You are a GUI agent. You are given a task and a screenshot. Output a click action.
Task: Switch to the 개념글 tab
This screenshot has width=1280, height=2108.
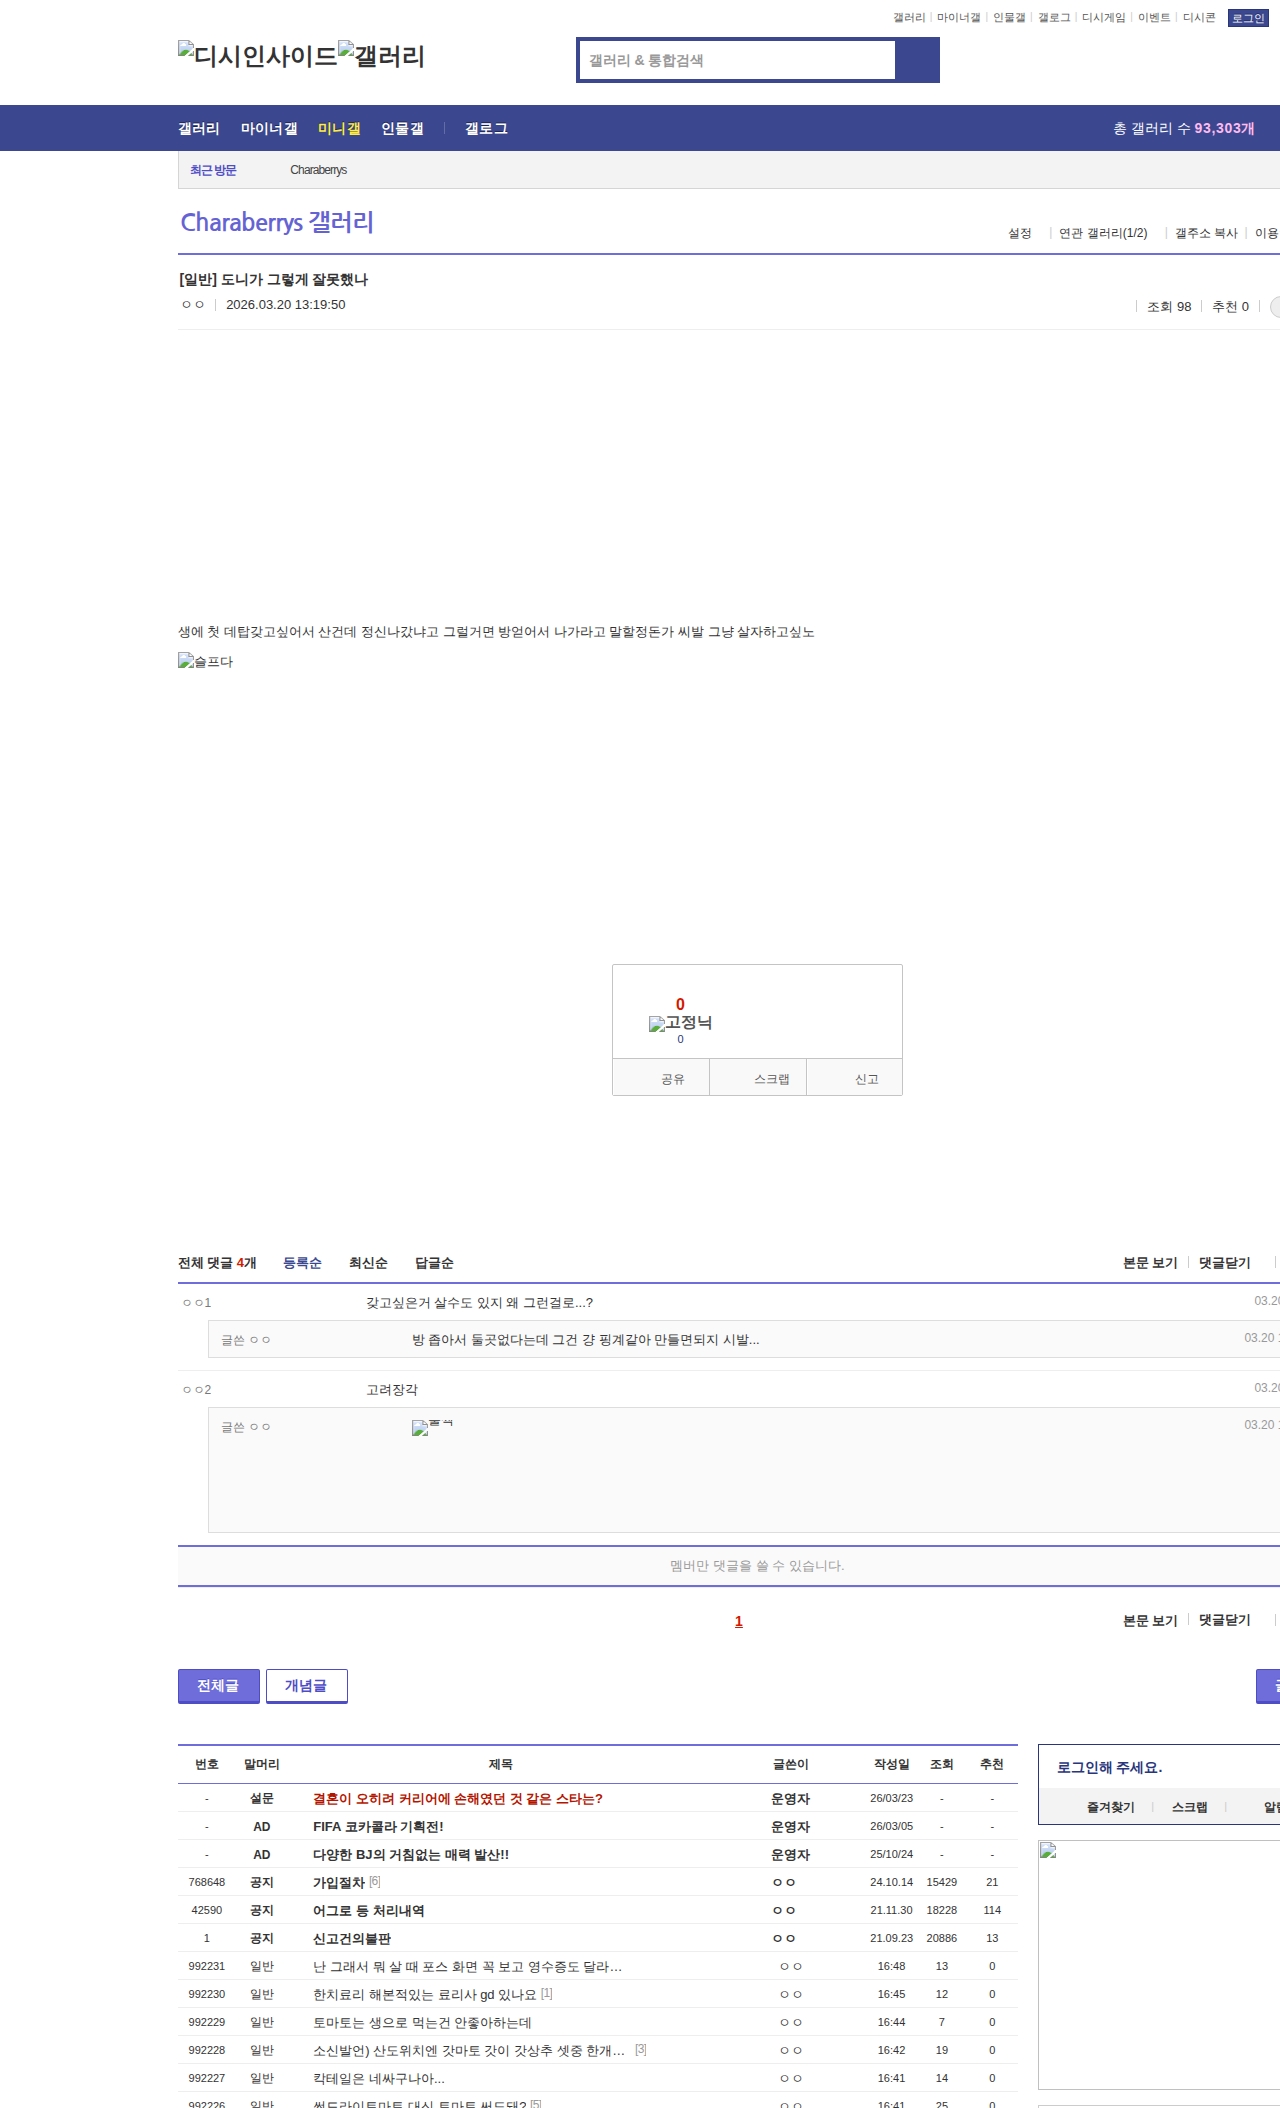(x=306, y=1685)
